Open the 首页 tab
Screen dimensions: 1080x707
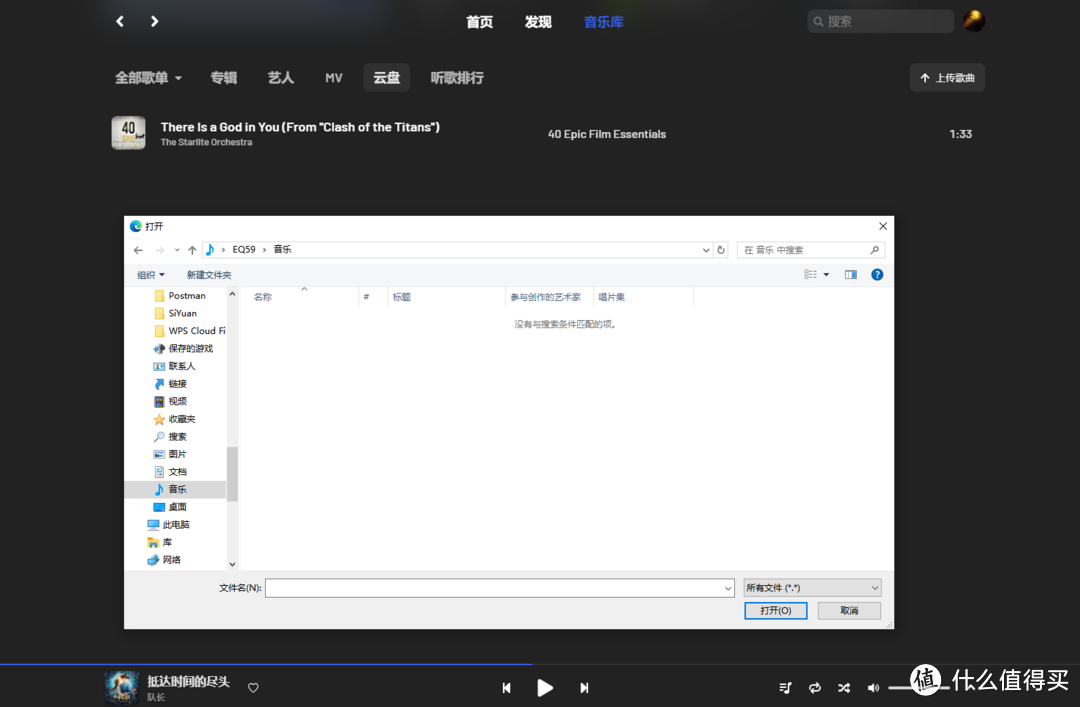point(479,22)
